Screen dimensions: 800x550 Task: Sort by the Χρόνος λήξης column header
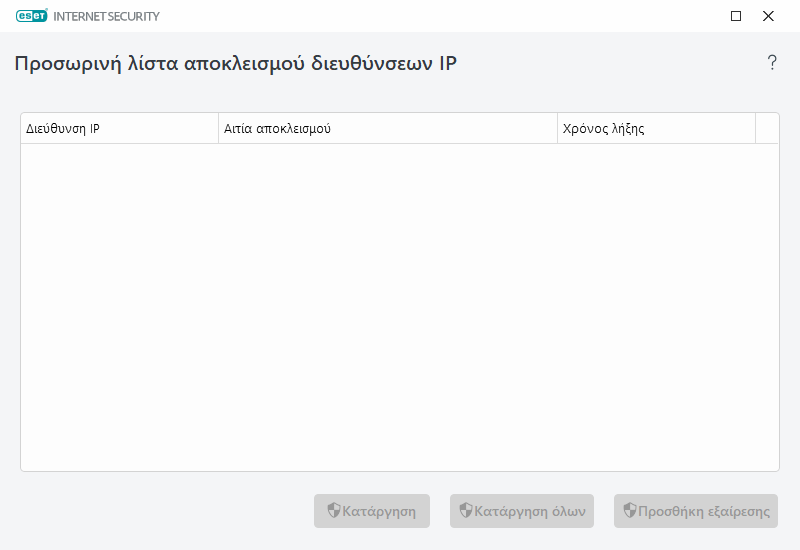(655, 129)
